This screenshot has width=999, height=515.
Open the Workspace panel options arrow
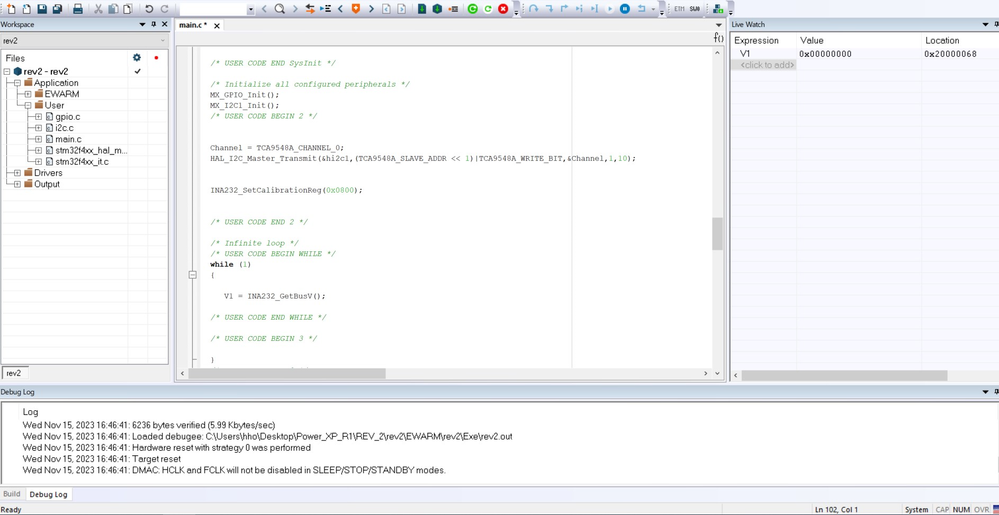143,24
